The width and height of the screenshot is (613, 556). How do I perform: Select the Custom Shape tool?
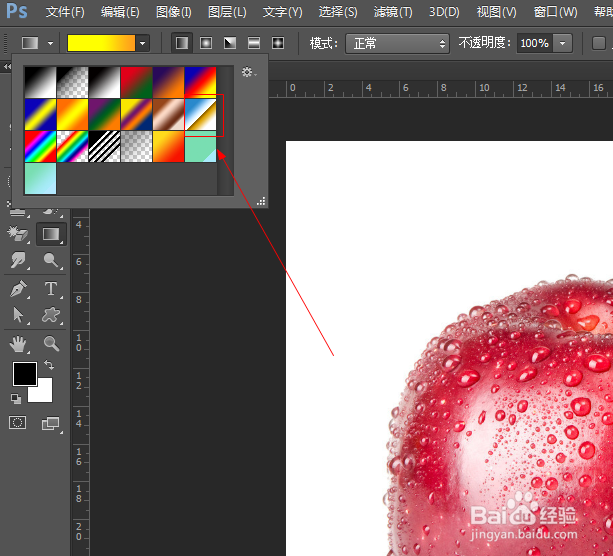point(51,315)
